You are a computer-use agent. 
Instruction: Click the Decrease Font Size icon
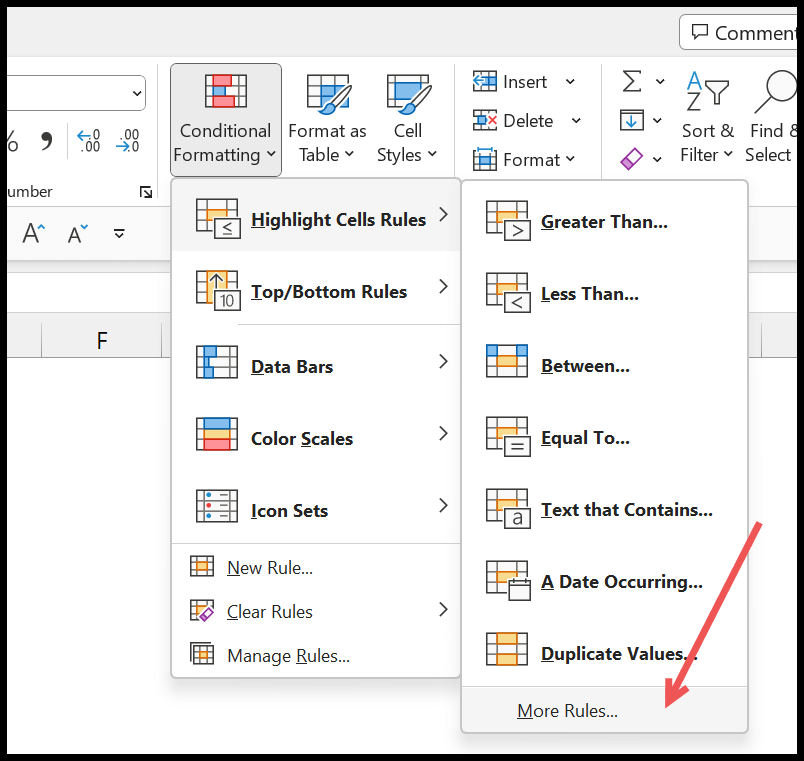pyautogui.click(x=78, y=234)
